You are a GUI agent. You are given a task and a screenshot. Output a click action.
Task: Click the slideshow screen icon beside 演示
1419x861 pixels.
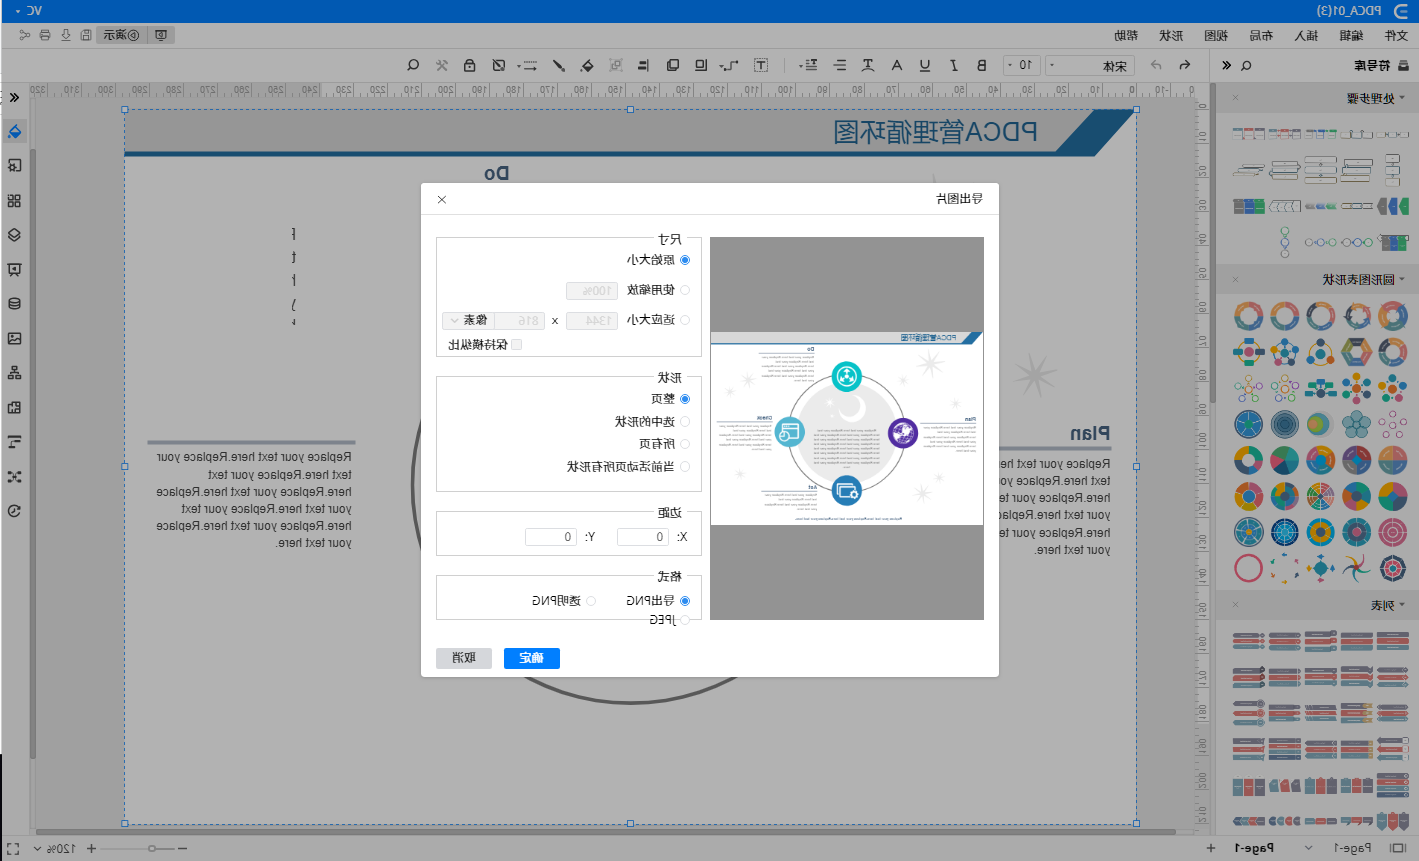(162, 35)
